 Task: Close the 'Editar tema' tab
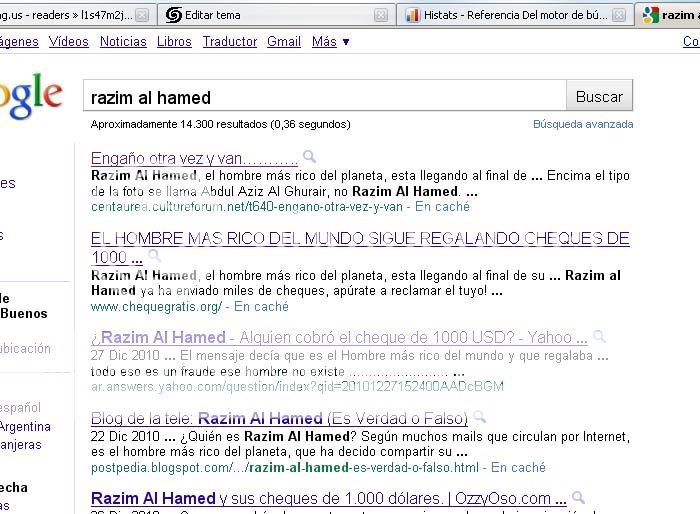[x=380, y=15]
